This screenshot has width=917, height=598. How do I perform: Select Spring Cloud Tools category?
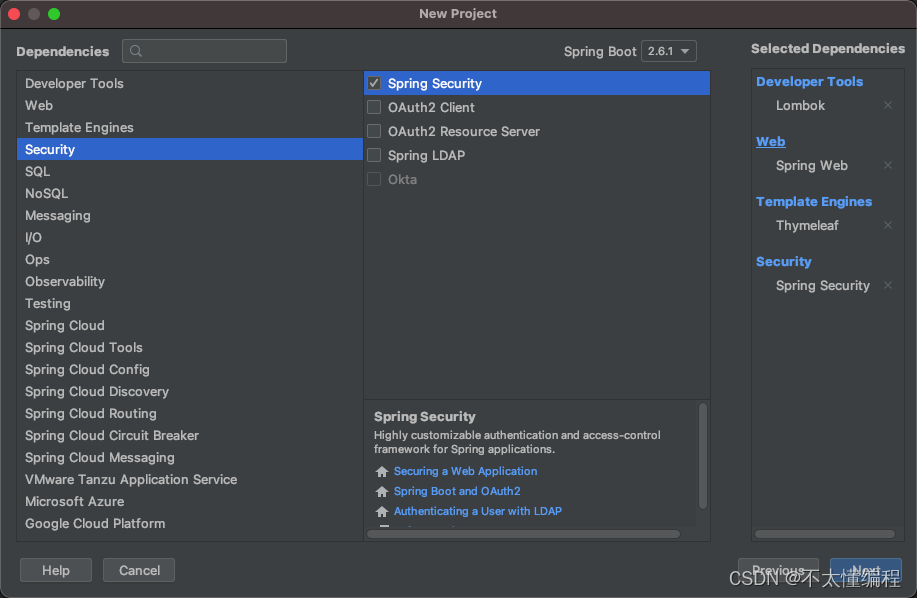[x=190, y=348]
